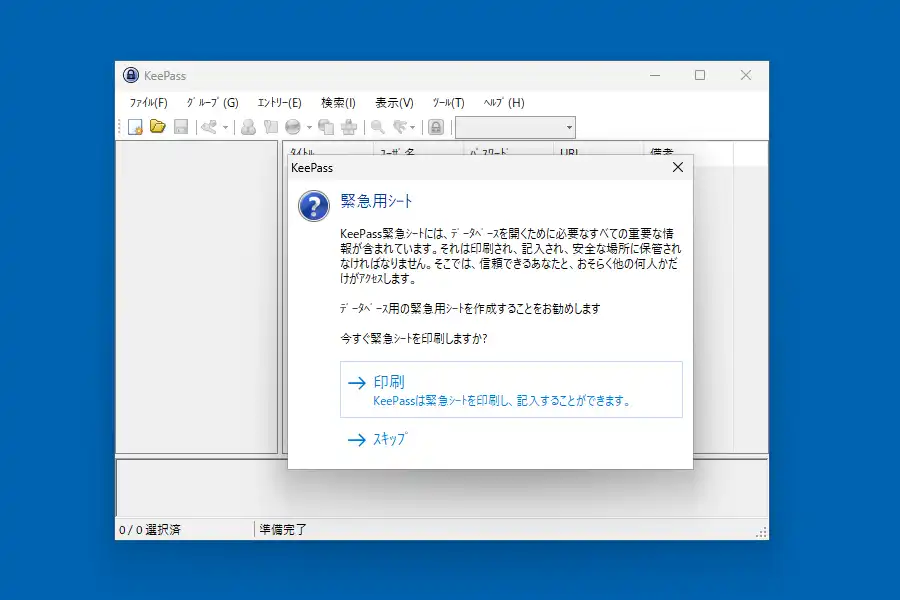Click the Open database folder icon

click(x=158, y=126)
